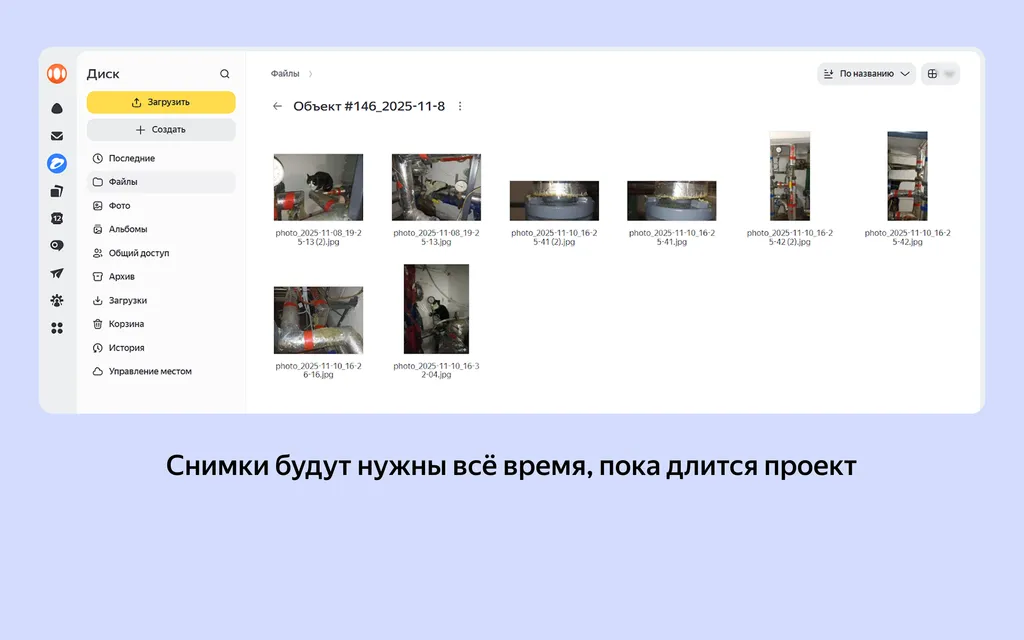Upload files with the Загрузить button
Image resolution: width=1024 pixels, height=640 pixels.
[161, 103]
